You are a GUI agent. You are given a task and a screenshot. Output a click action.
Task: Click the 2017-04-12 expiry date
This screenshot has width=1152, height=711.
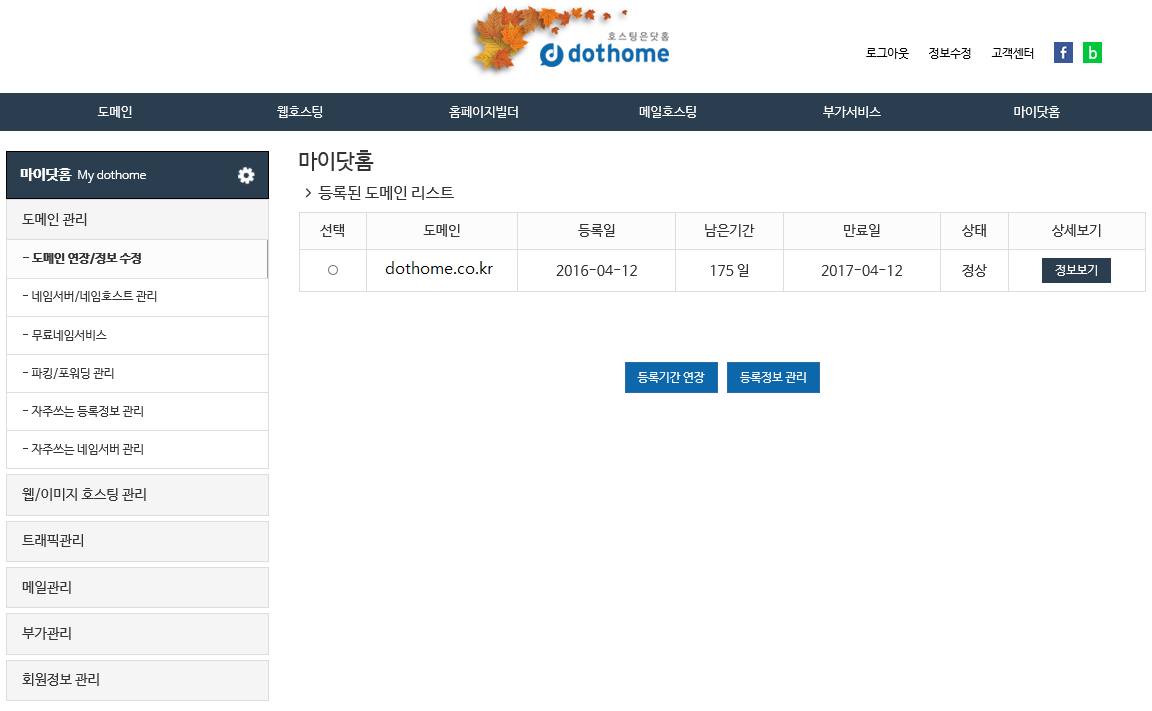(862, 270)
